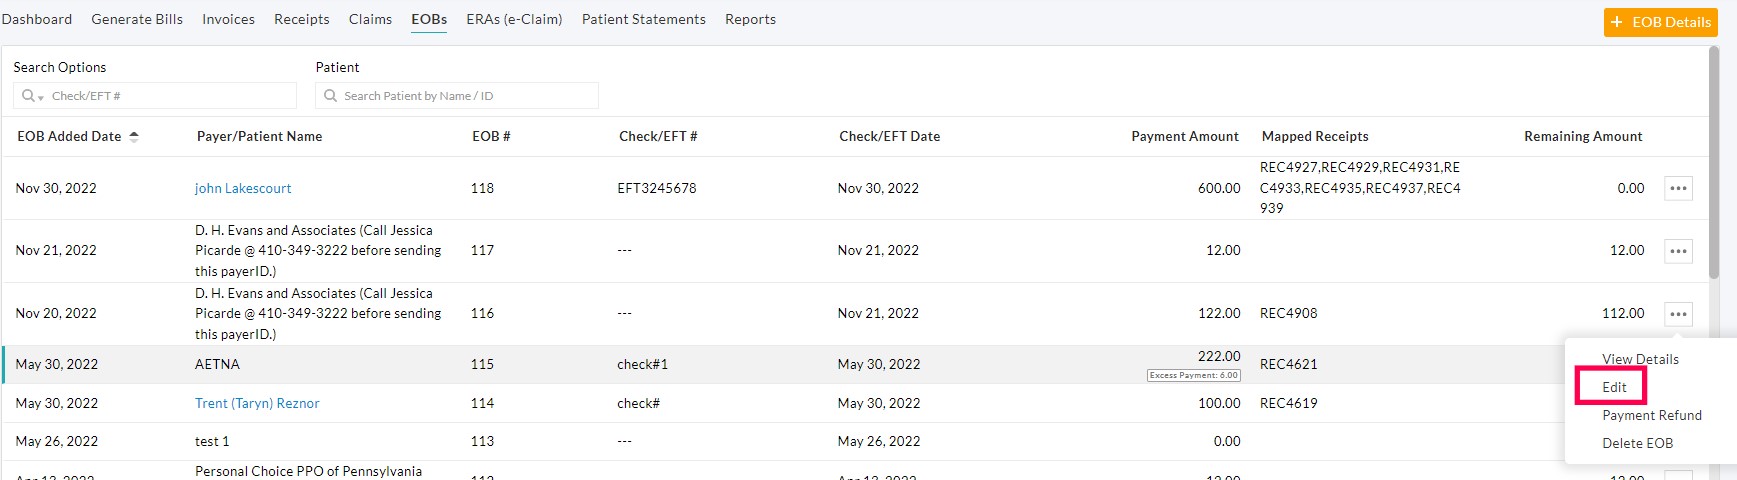1737x480 pixels.
Task: Select Edit from the context menu
Action: click(1614, 387)
